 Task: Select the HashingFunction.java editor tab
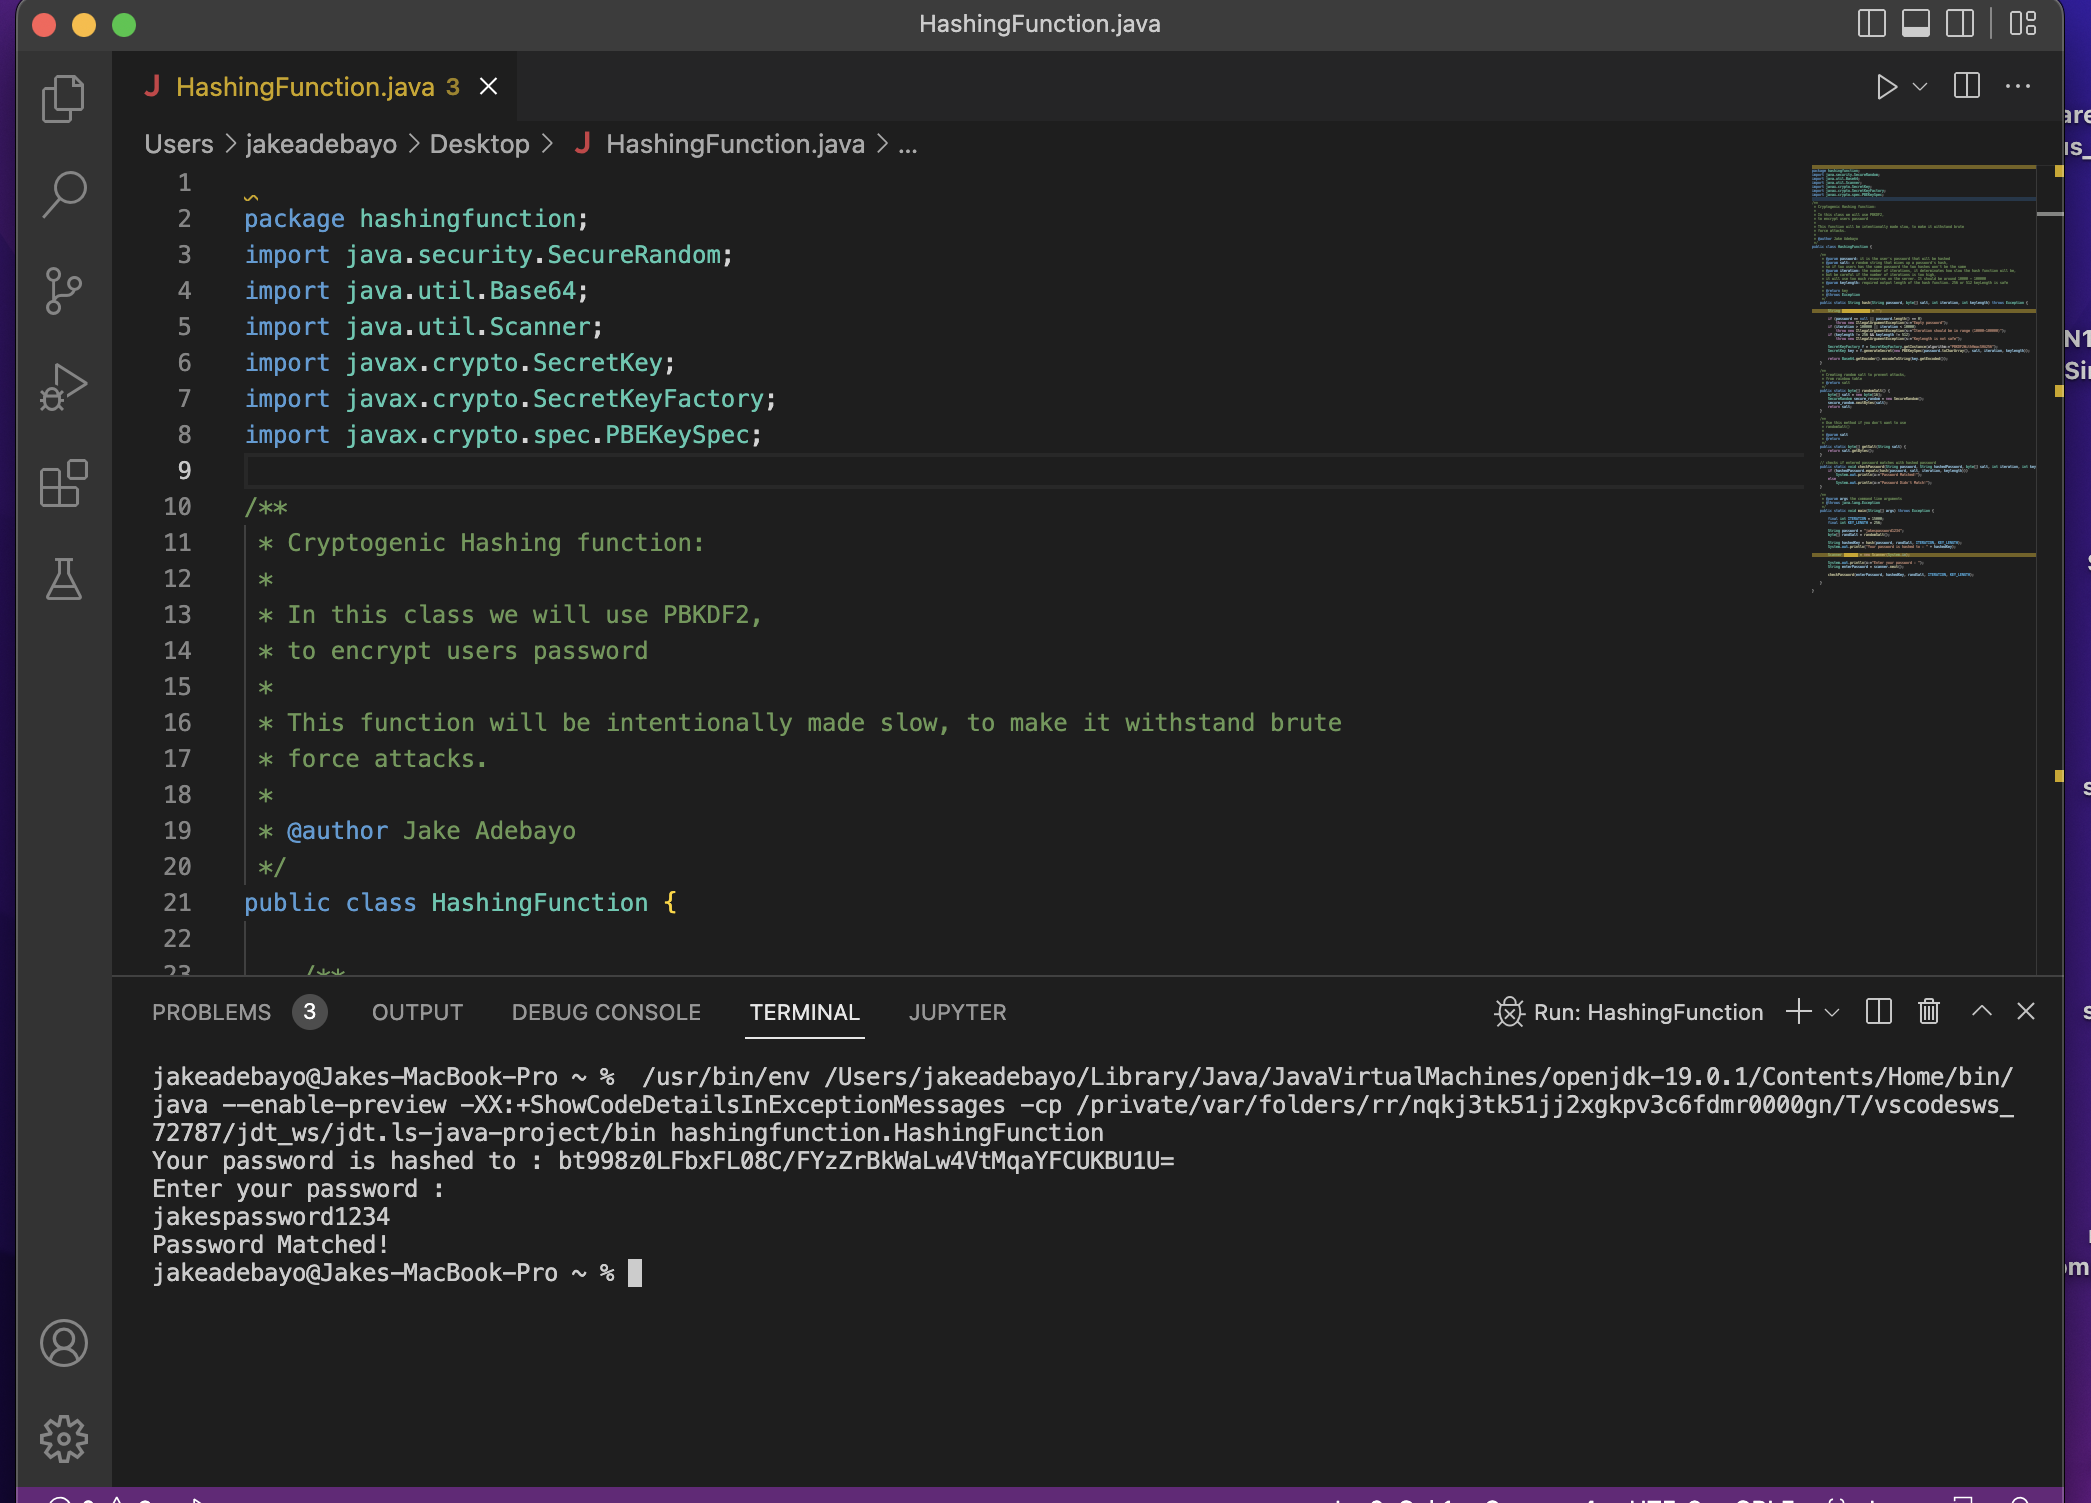point(315,87)
